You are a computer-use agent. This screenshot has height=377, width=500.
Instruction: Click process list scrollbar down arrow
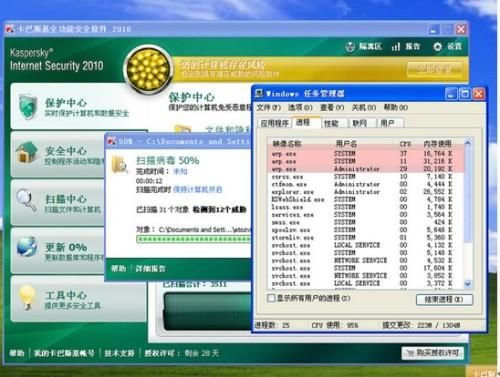pos(468,284)
